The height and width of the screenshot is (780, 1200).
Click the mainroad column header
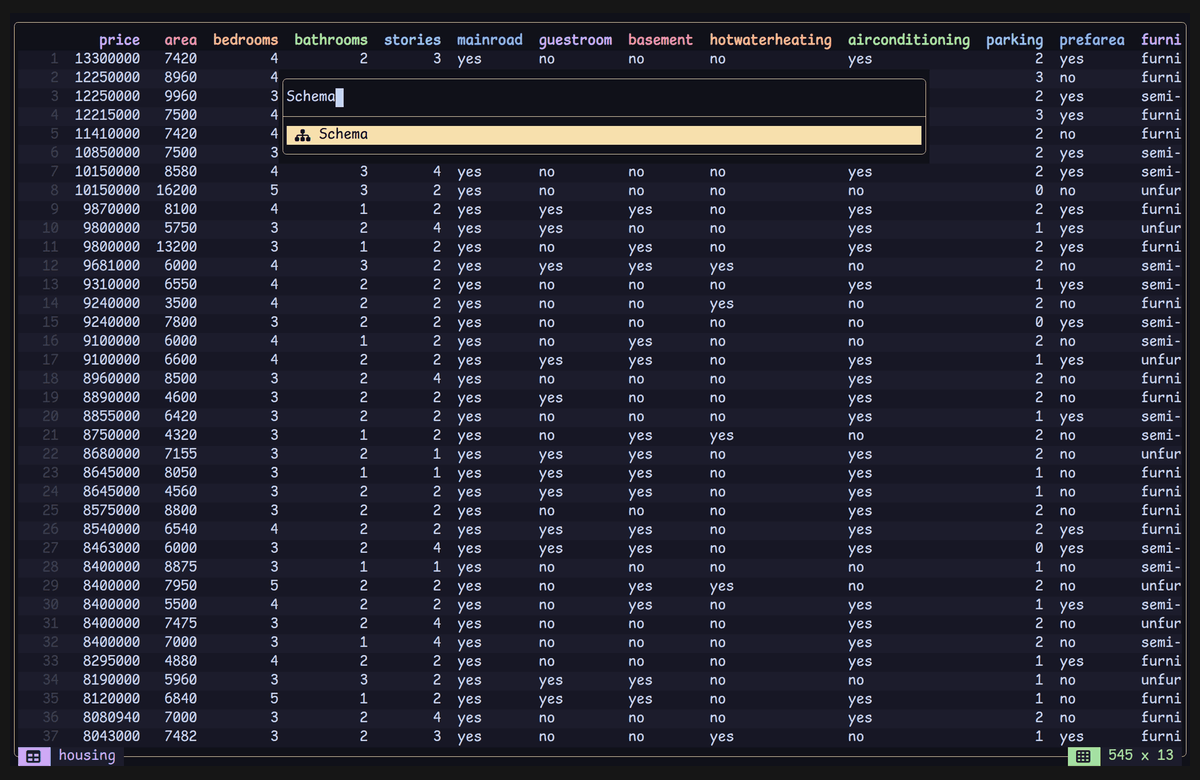pos(490,40)
